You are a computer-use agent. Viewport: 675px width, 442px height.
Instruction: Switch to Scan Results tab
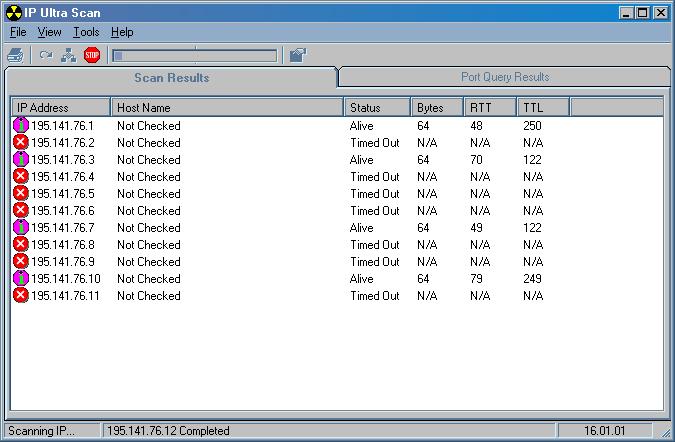[x=171, y=78]
